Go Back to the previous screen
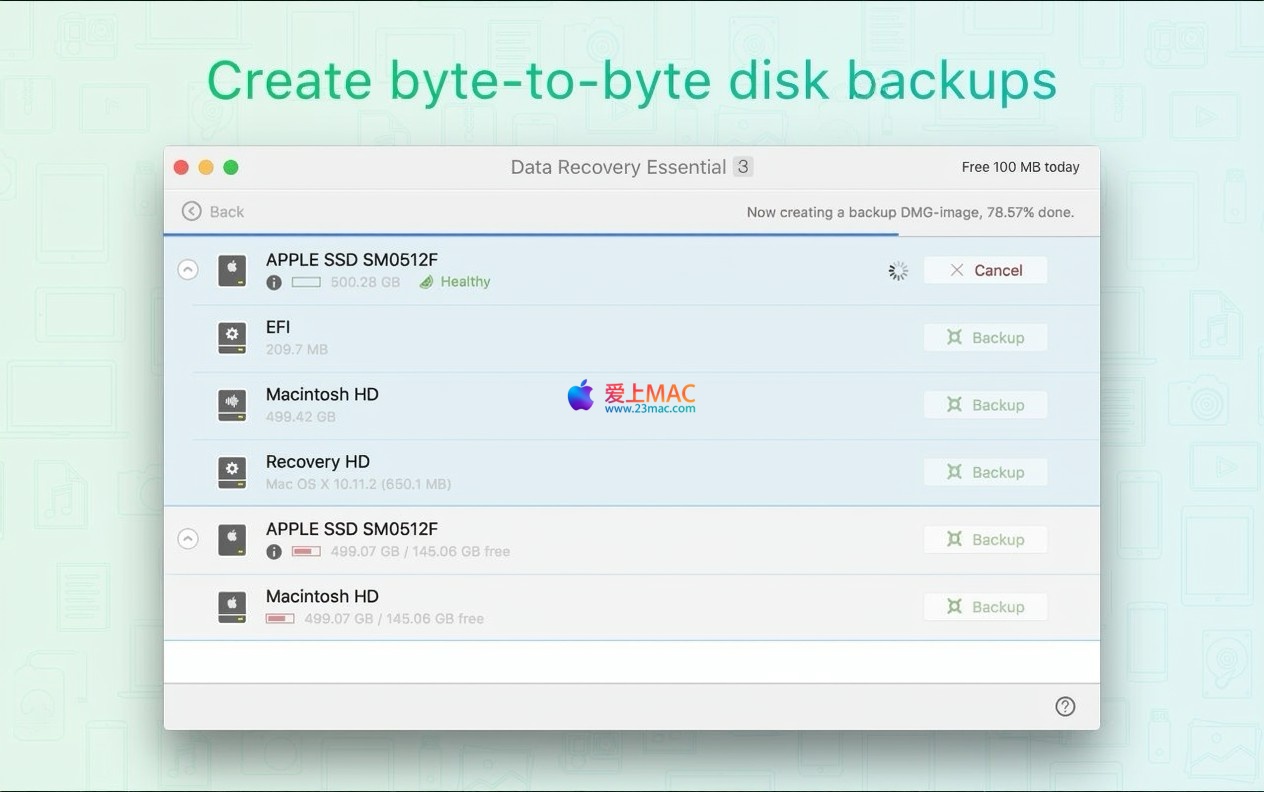This screenshot has height=792, width=1264. 213,211
